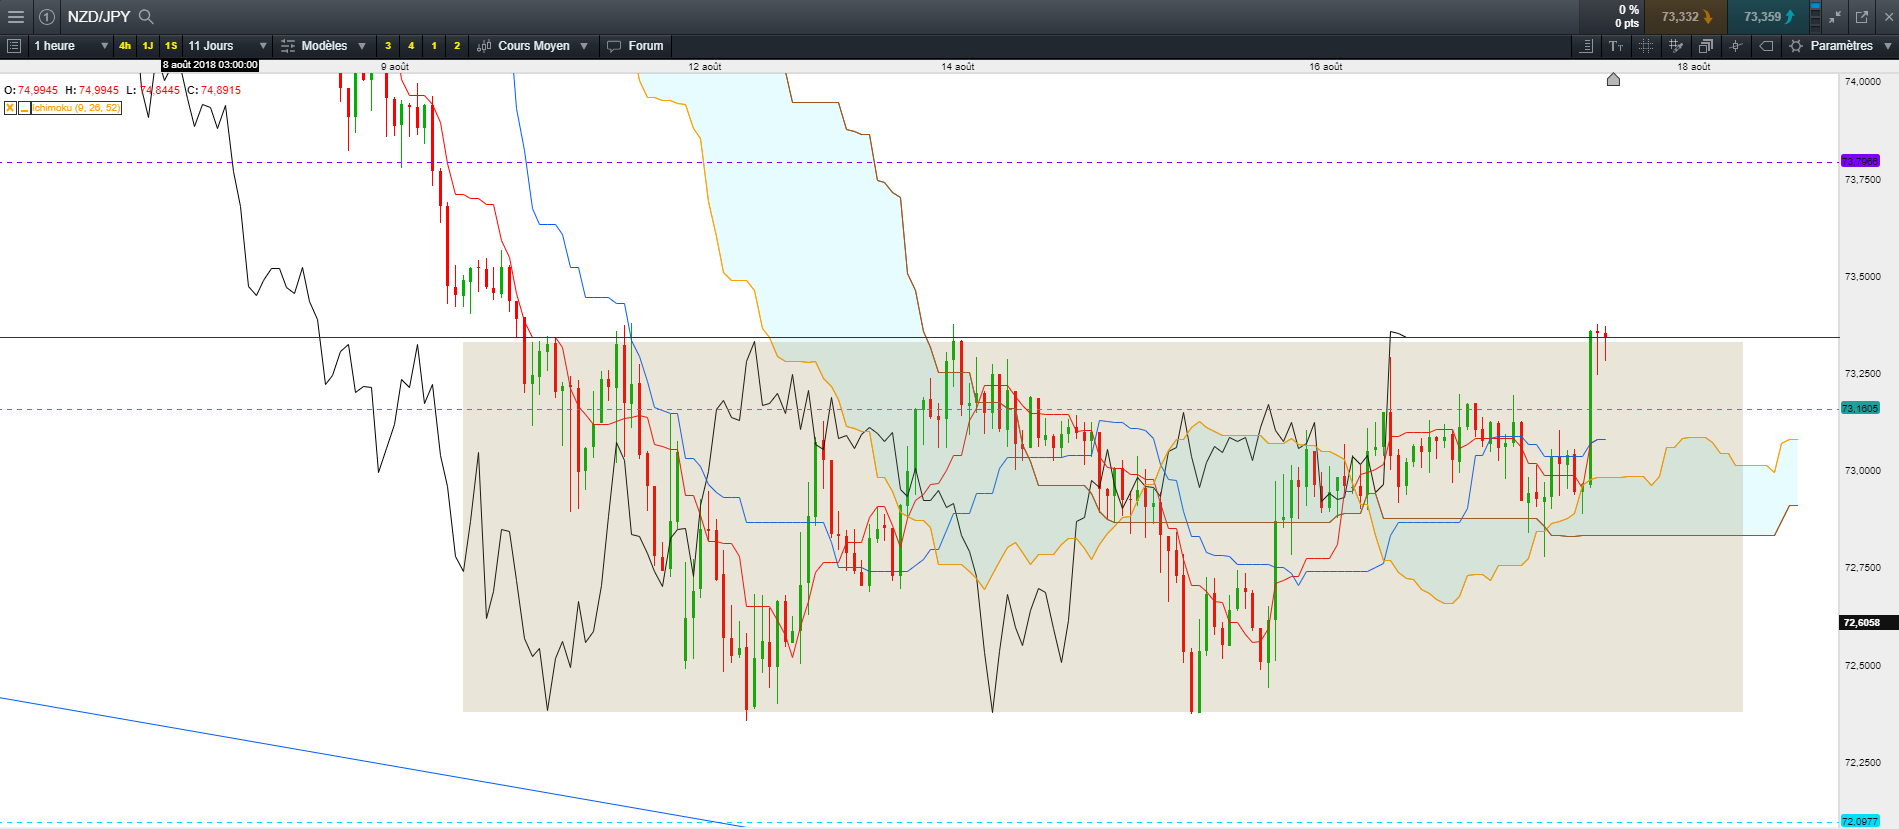Open the Modèles templates dropdown
The width and height of the screenshot is (1899, 829).
[x=324, y=46]
